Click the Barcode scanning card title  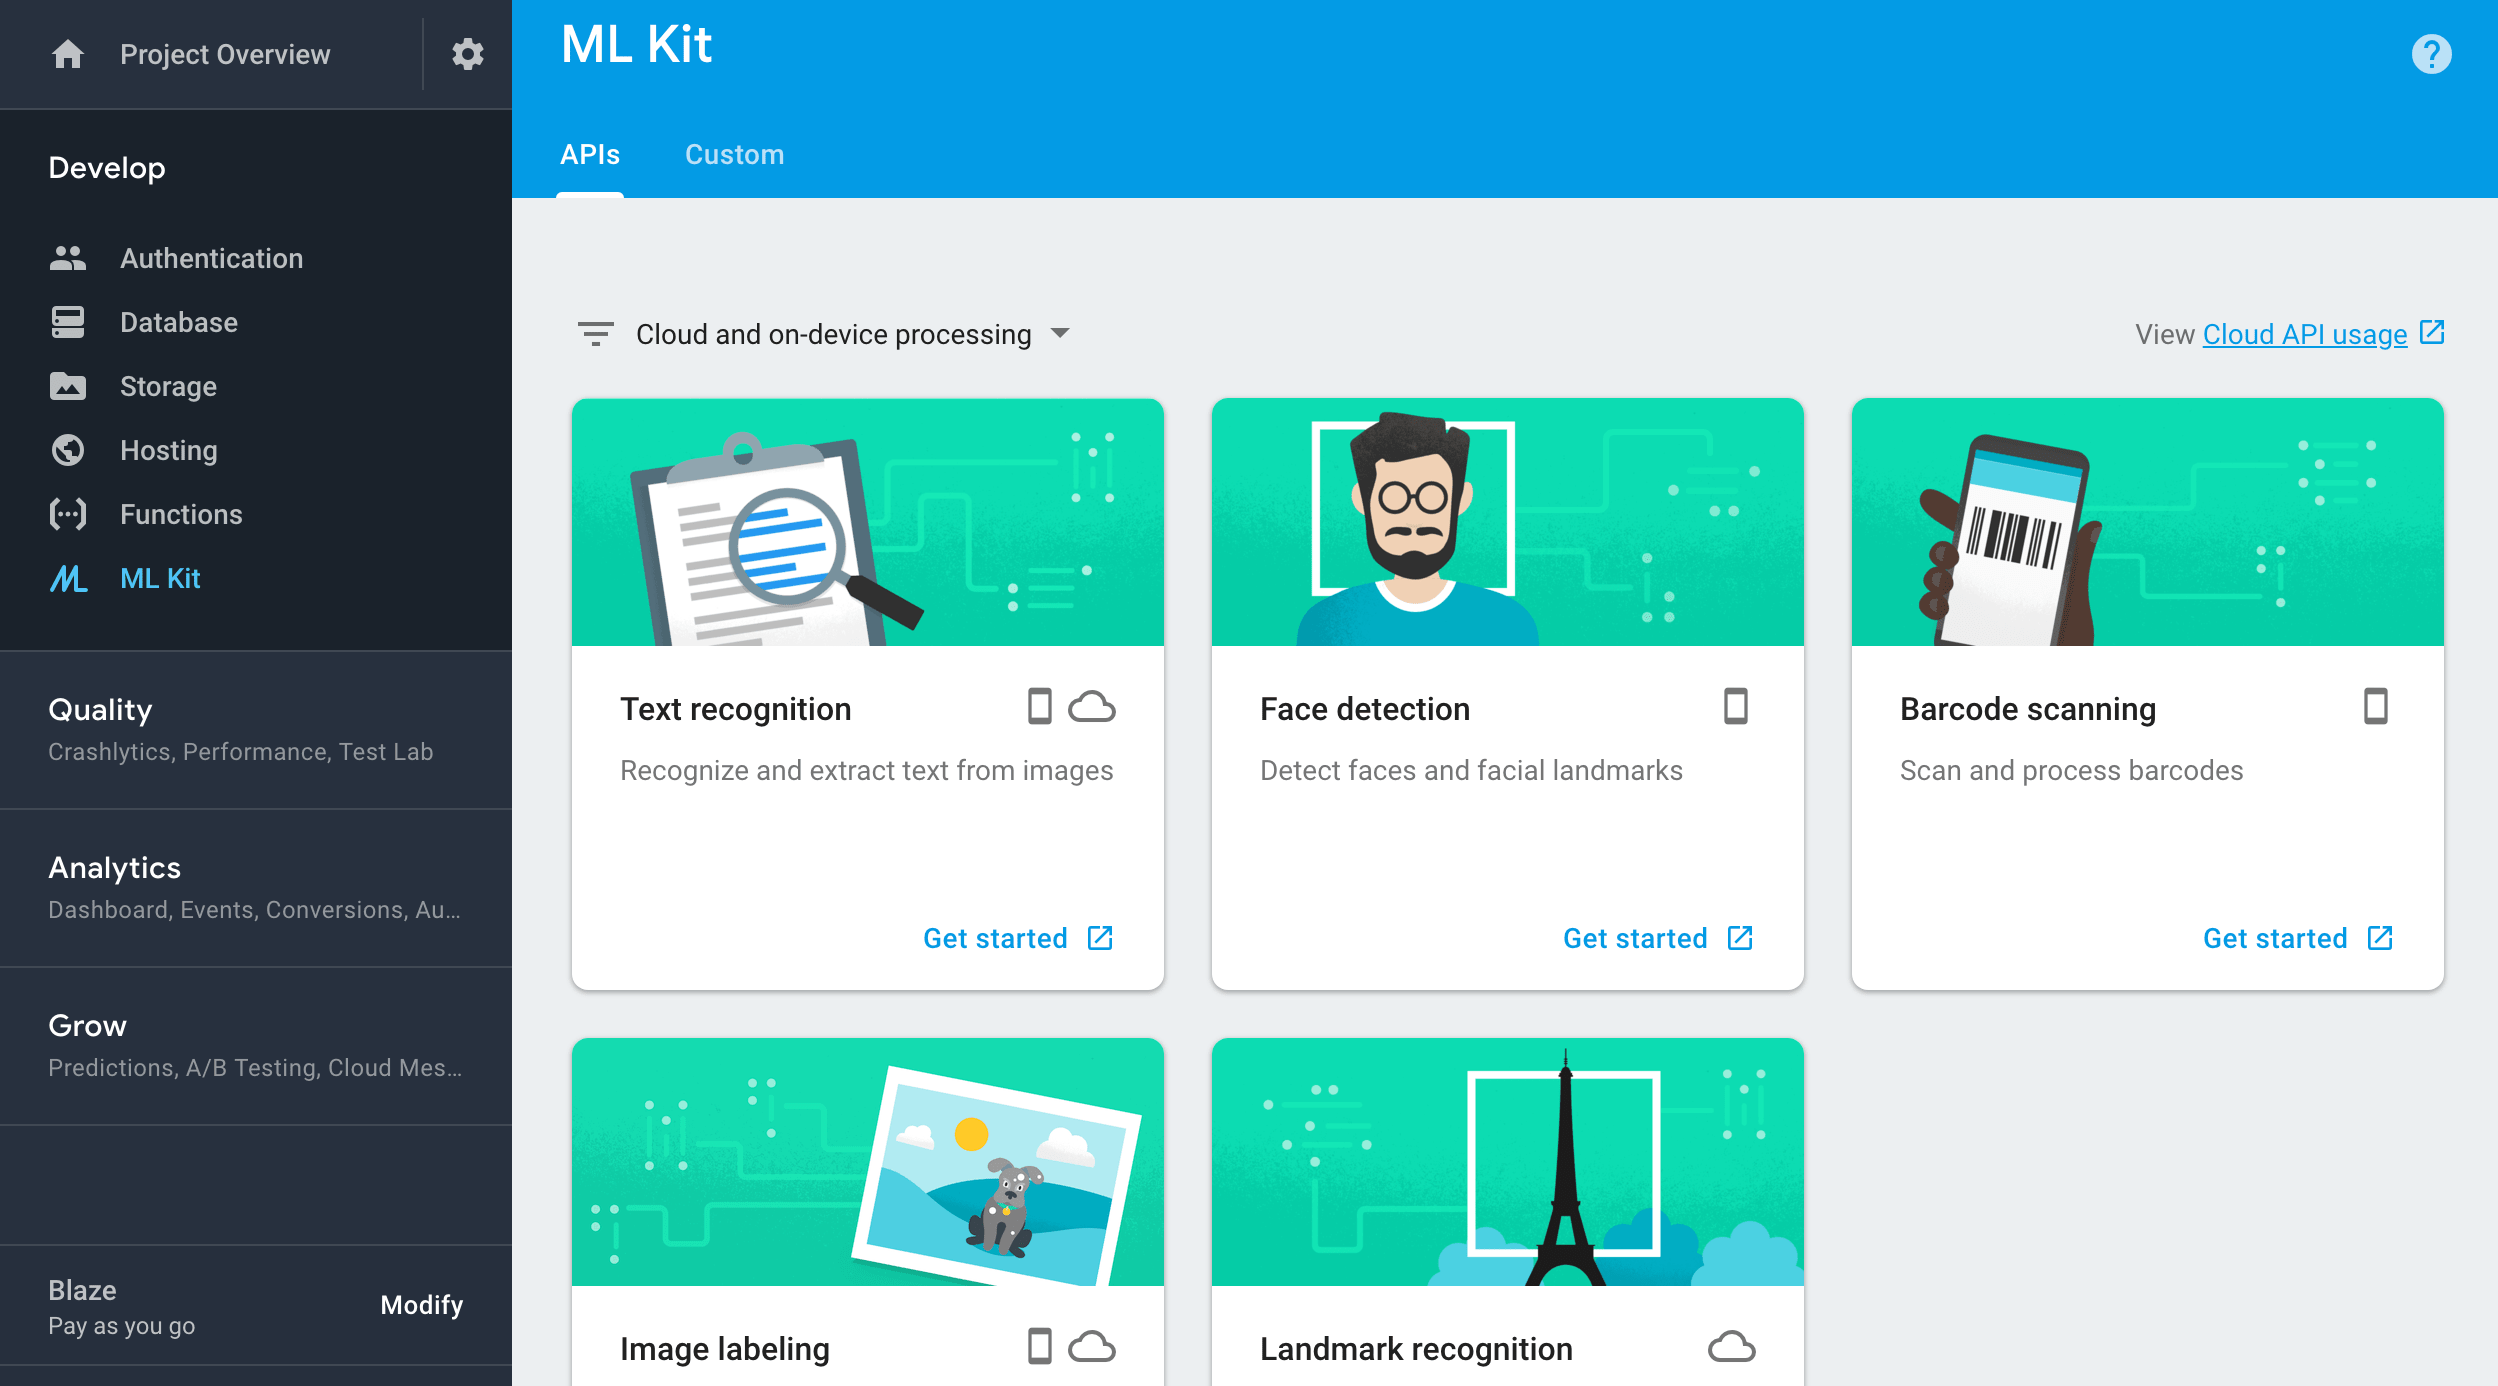tap(2028, 709)
